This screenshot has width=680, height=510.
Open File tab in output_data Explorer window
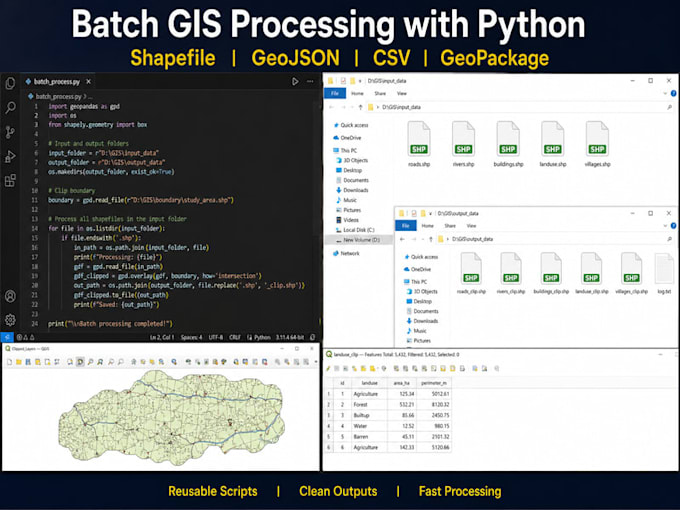[x=405, y=226]
